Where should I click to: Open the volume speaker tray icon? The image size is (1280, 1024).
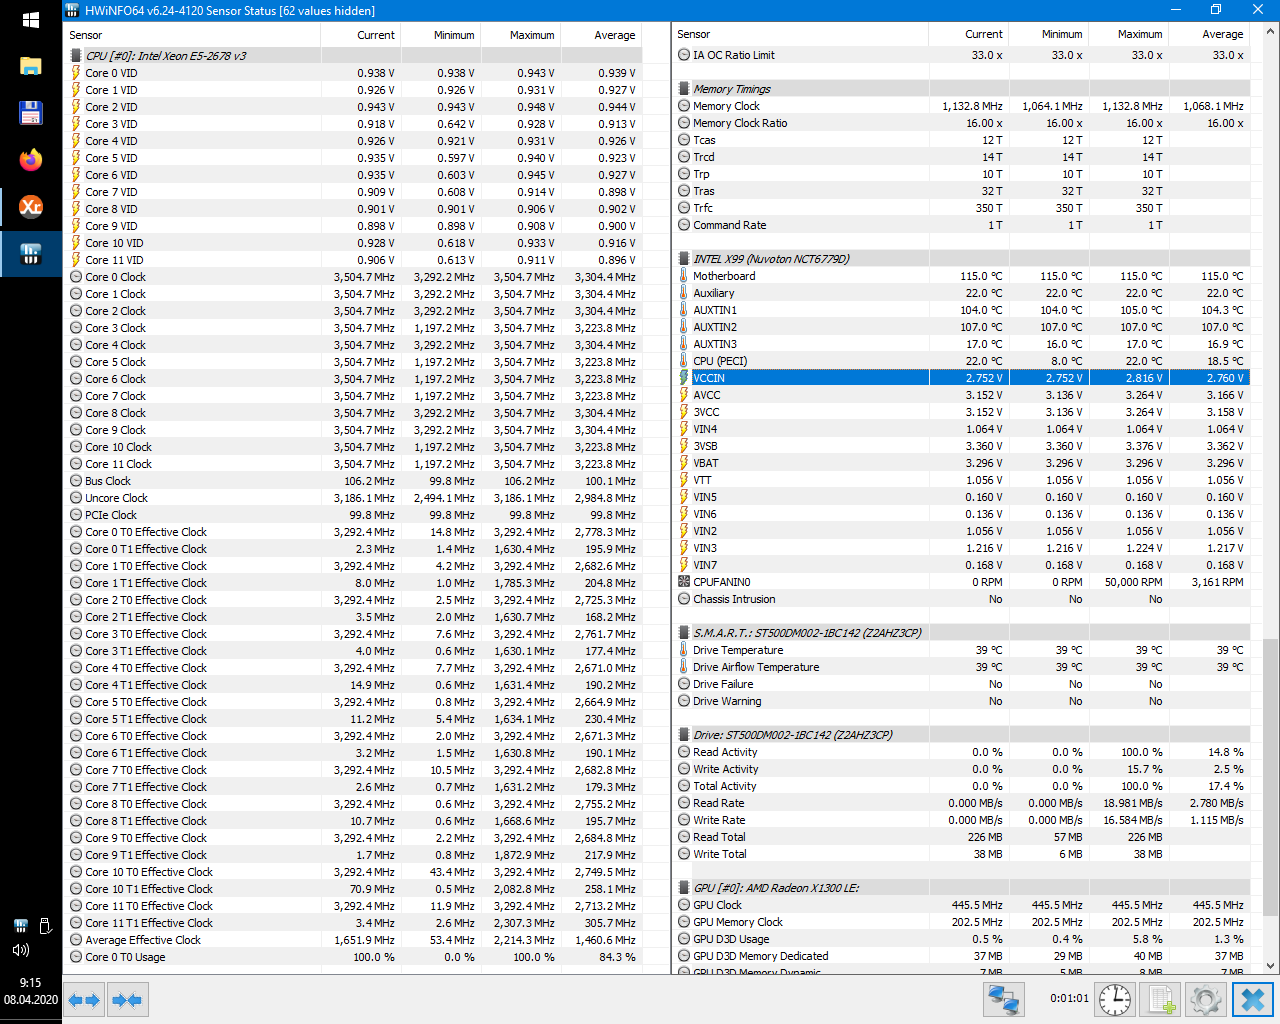click(x=20, y=950)
